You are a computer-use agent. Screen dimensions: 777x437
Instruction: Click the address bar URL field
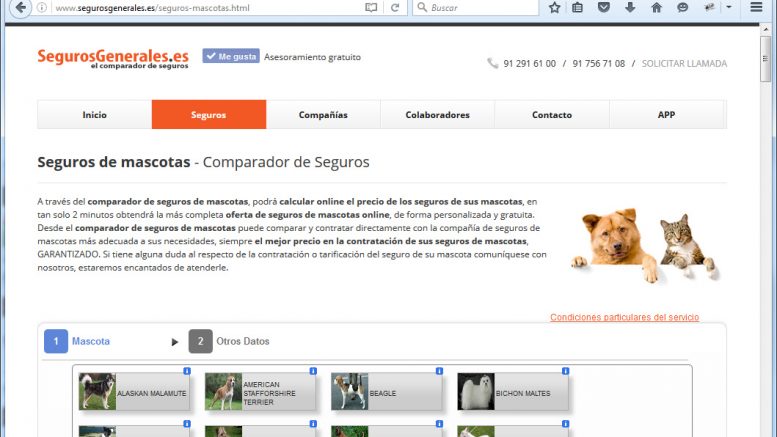coord(206,8)
